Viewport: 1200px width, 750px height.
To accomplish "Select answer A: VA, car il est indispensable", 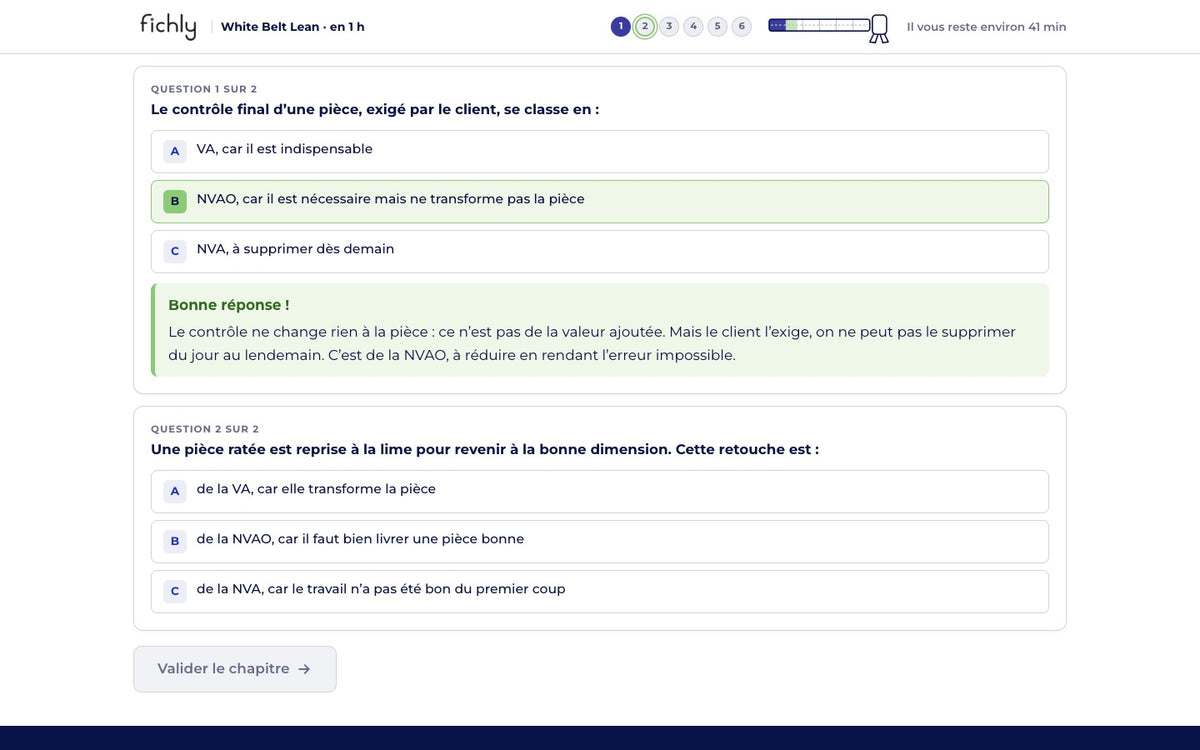I will click(x=600, y=151).
